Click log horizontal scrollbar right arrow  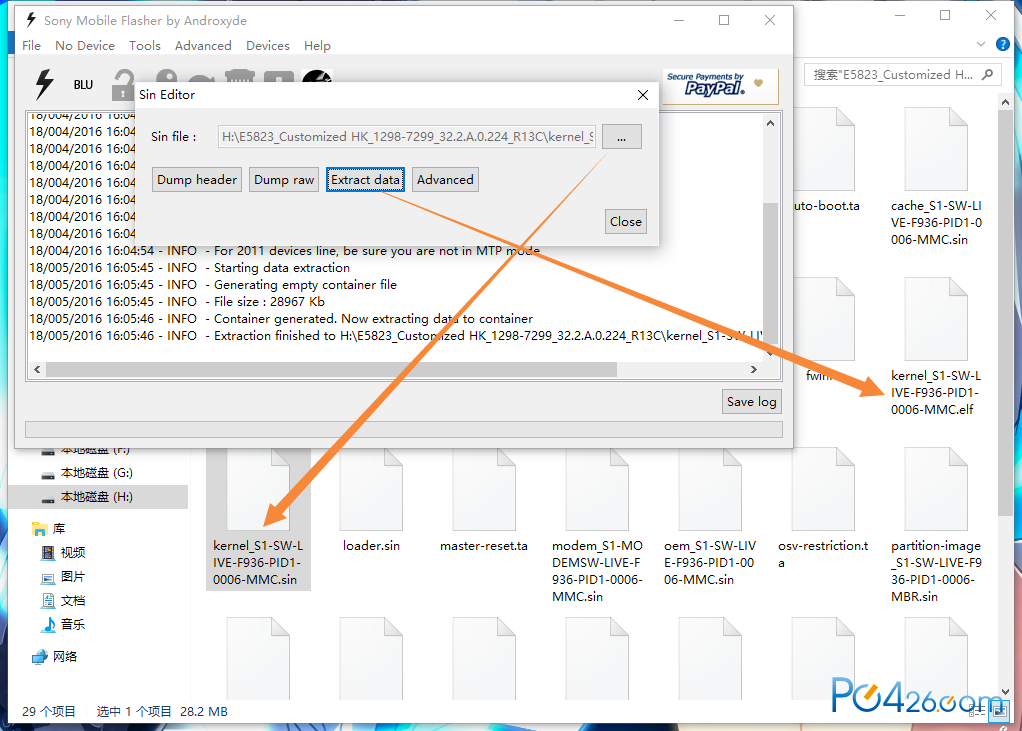click(754, 369)
